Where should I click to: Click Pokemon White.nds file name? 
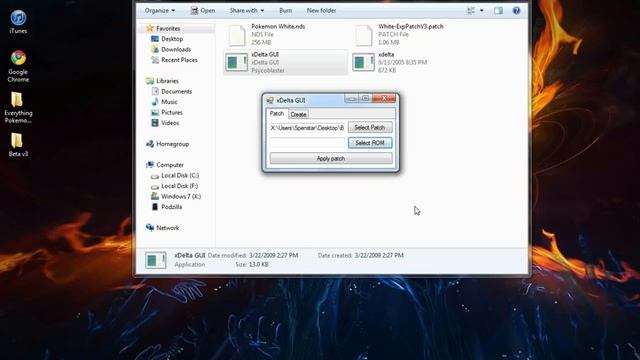tap(278, 27)
